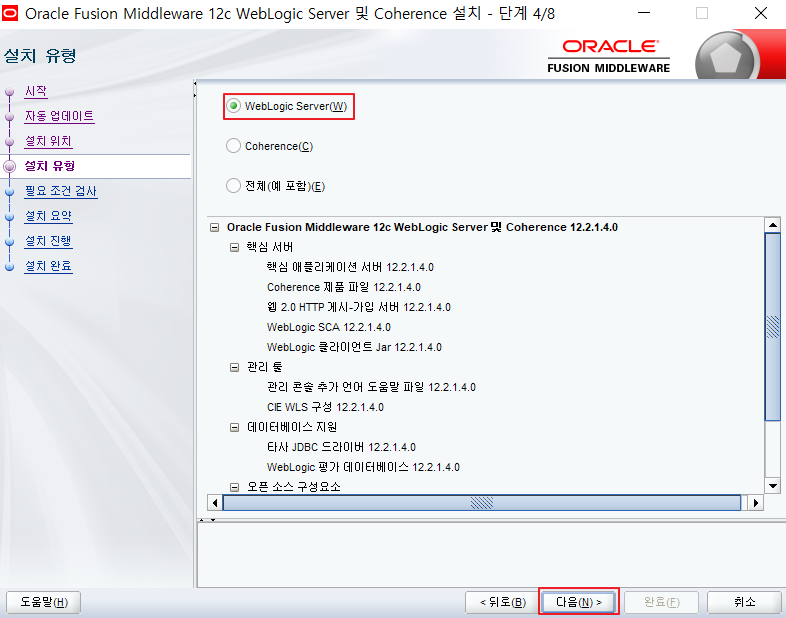Viewport: 786px width, 618px height.
Task: Click the scroll down arrow of component tree
Action: [772, 486]
